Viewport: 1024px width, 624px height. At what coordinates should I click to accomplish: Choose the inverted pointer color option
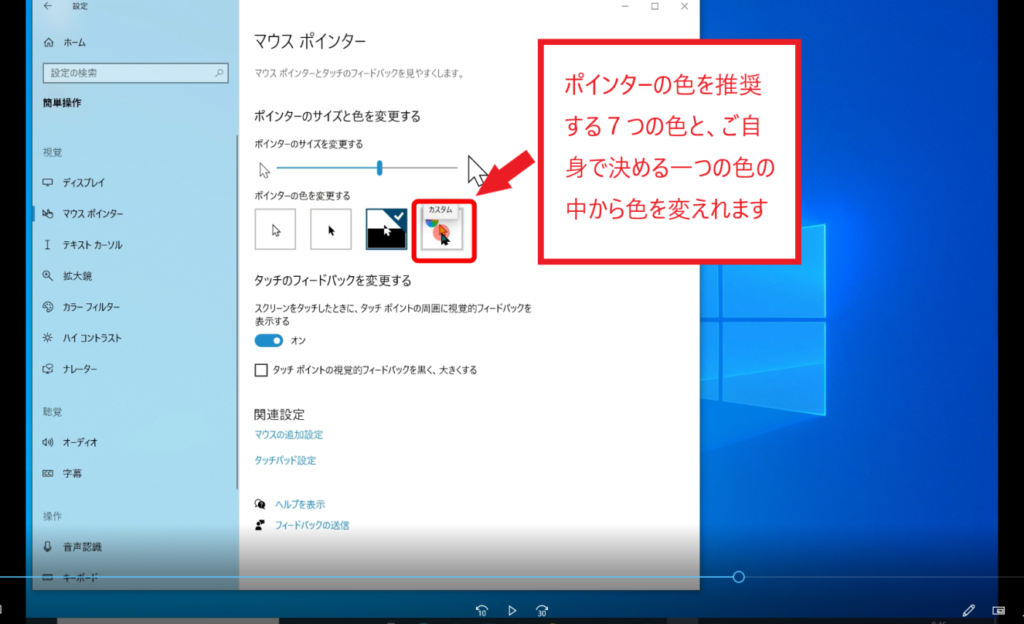[x=386, y=229]
